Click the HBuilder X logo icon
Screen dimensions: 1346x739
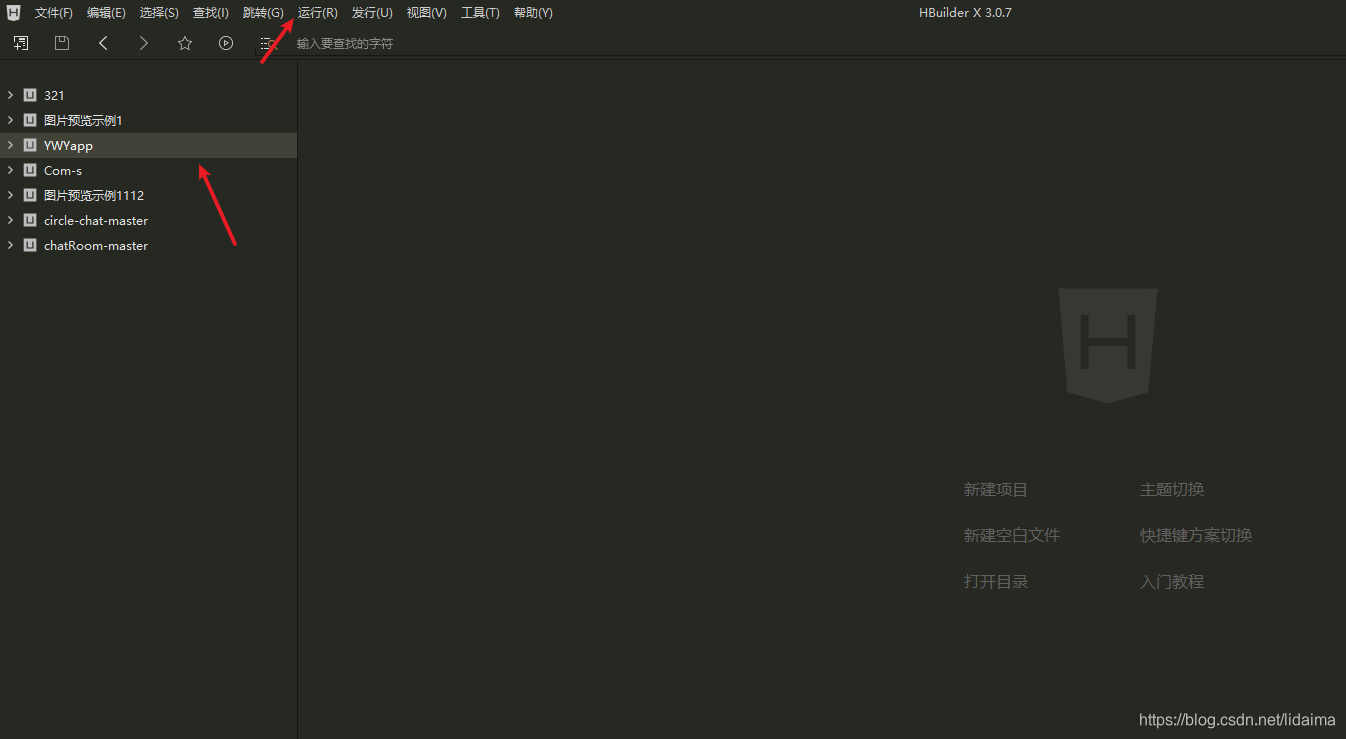coord(13,13)
